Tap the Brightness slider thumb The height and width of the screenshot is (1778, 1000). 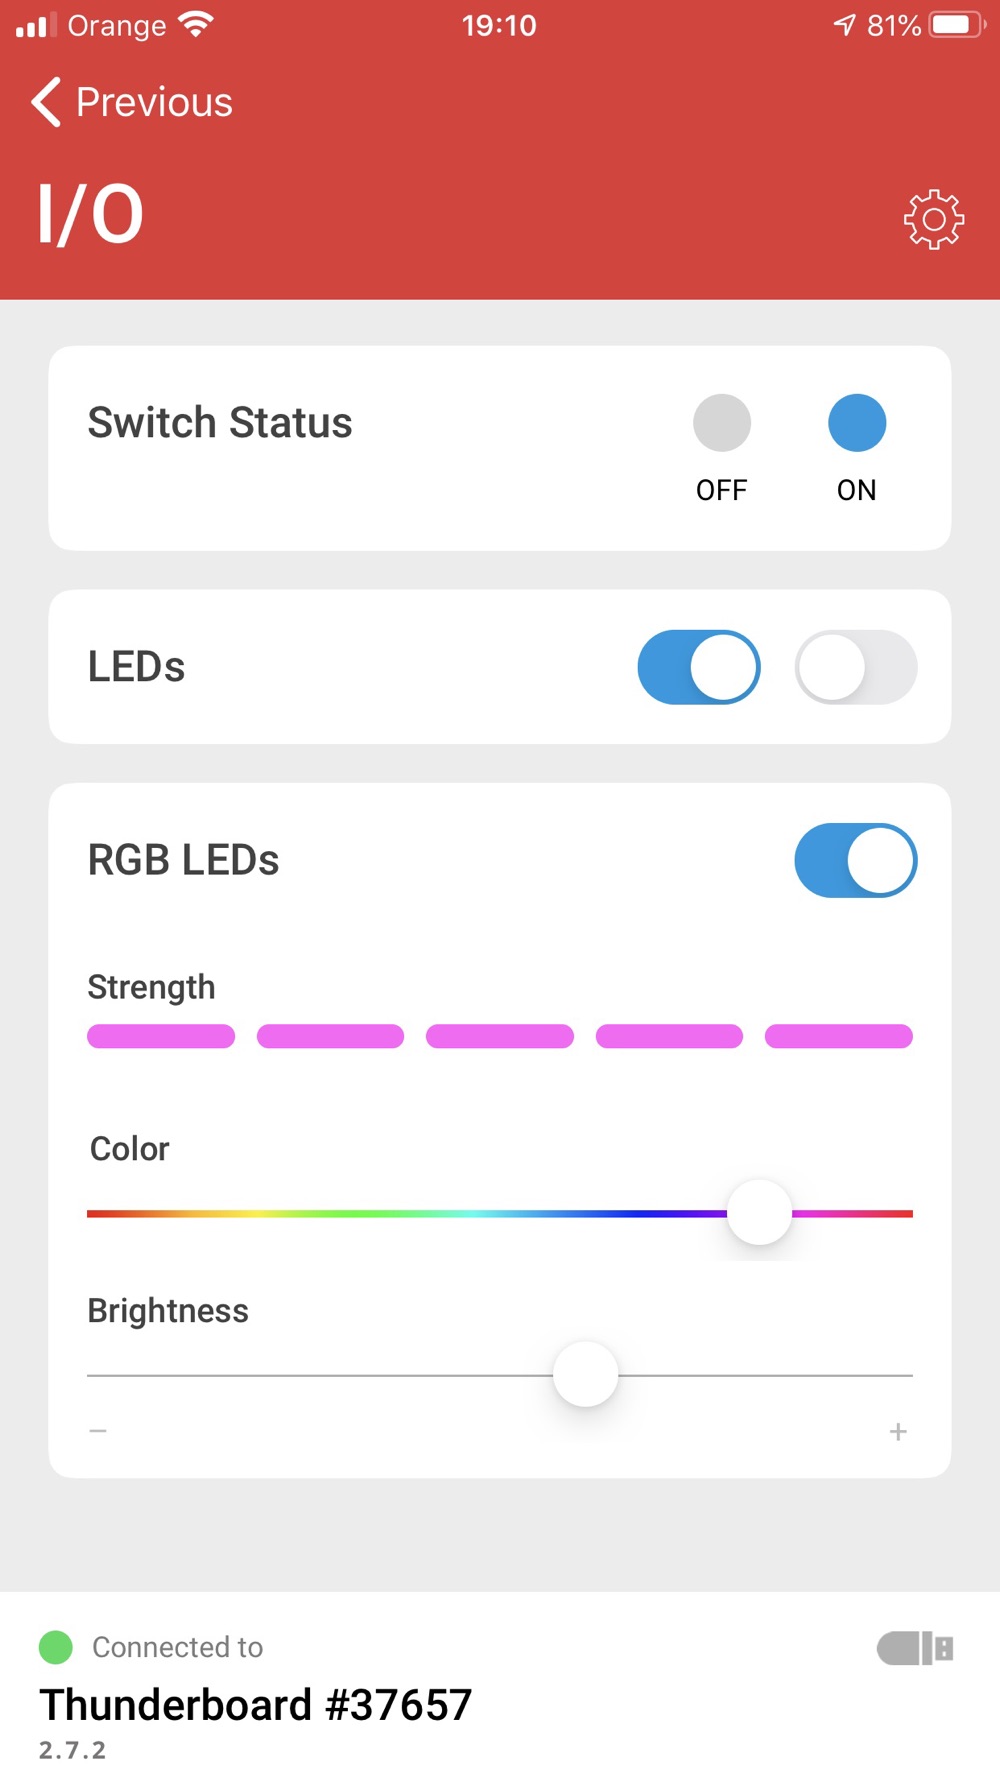pyautogui.click(x=586, y=1374)
